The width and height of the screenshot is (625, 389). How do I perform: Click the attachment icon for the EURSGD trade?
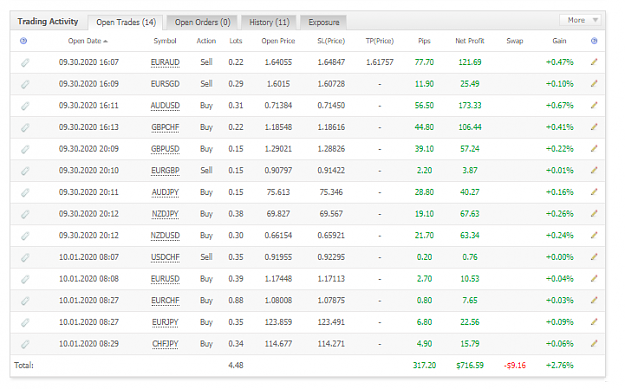(x=25, y=84)
